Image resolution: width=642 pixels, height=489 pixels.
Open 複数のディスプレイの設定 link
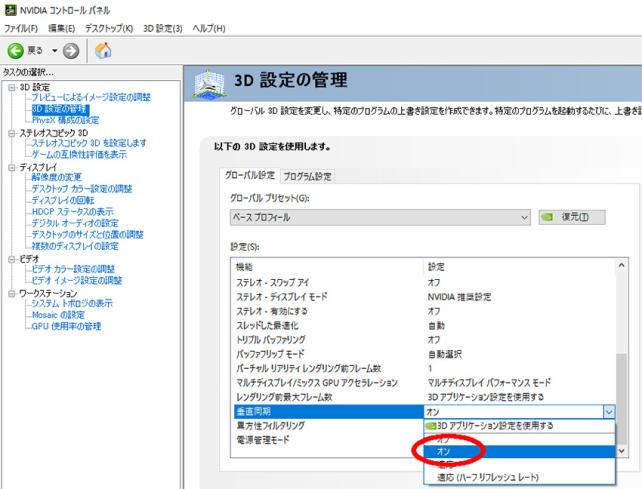pyautogui.click(x=75, y=246)
